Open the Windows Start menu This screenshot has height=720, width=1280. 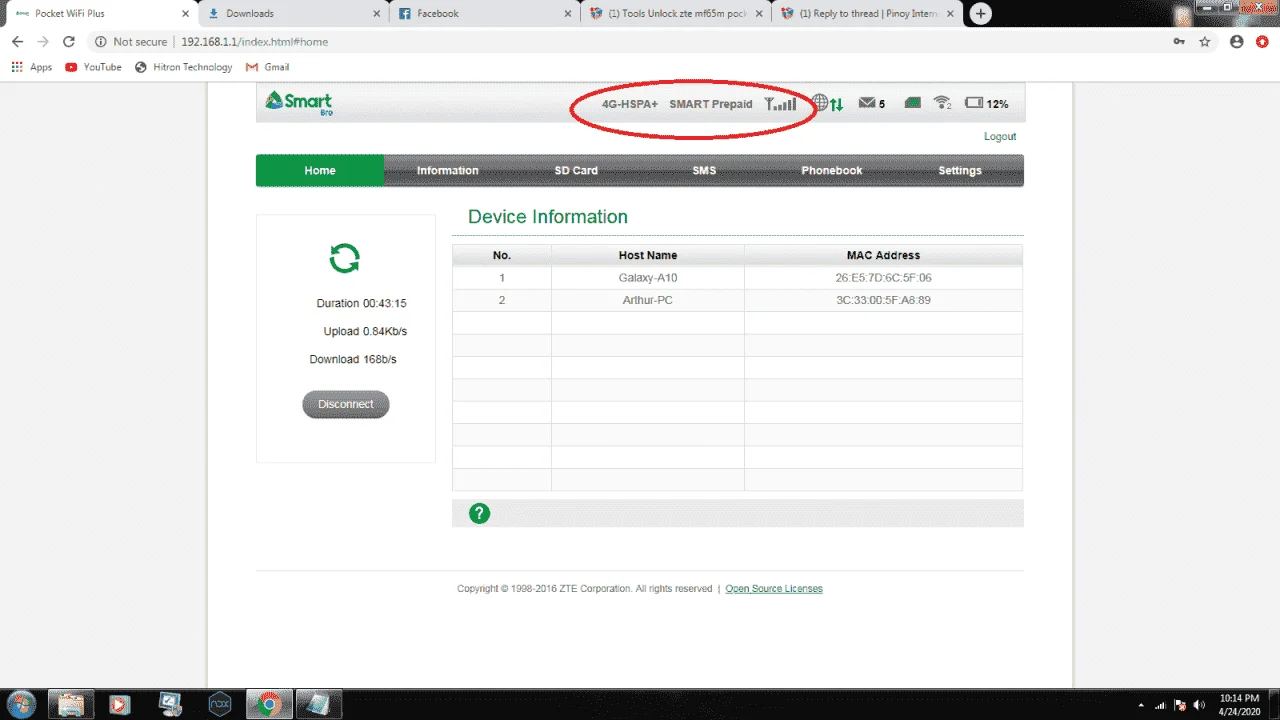tap(20, 704)
